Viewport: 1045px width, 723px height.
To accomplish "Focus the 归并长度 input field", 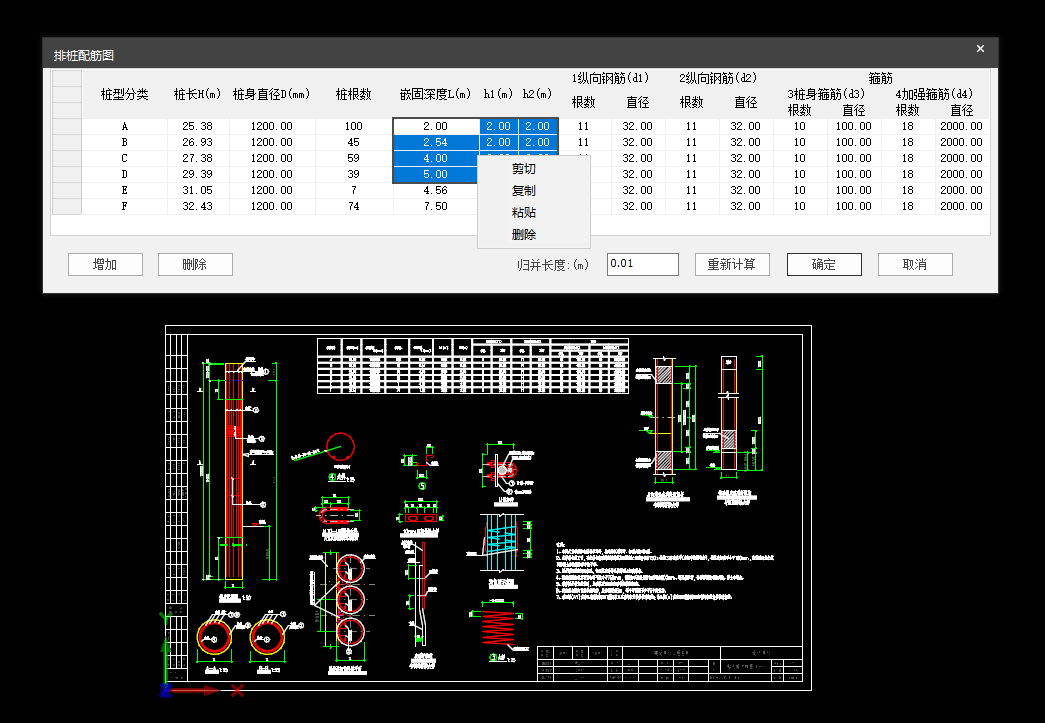I will (642, 264).
